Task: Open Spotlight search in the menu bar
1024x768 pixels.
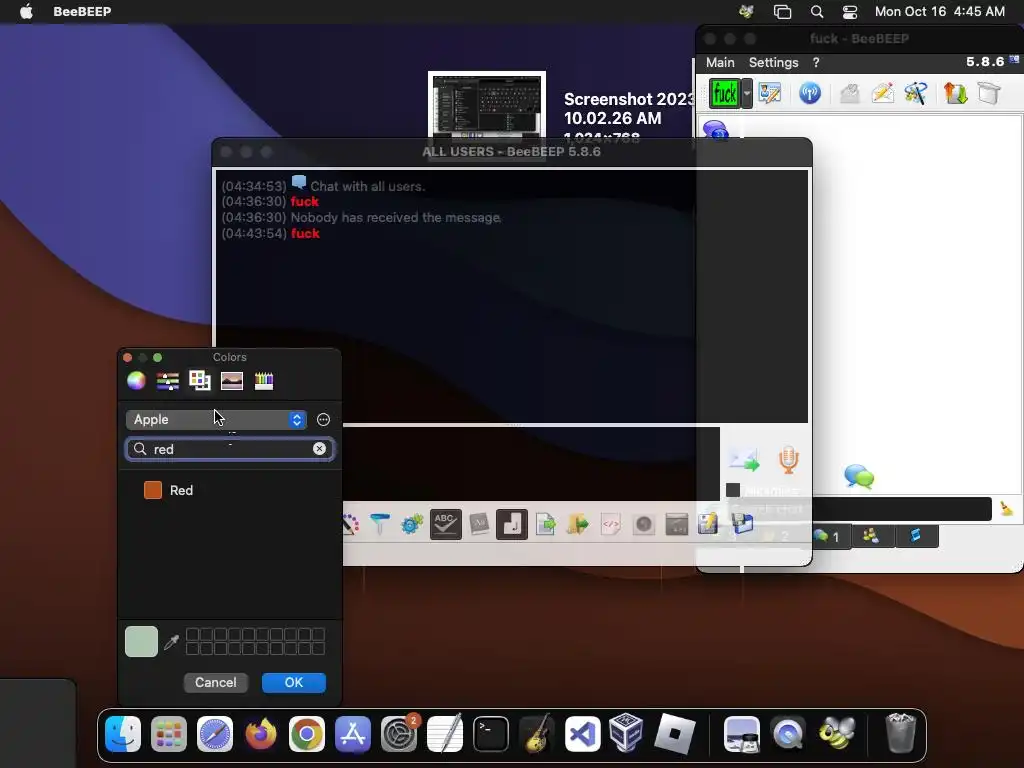Action: [817, 11]
